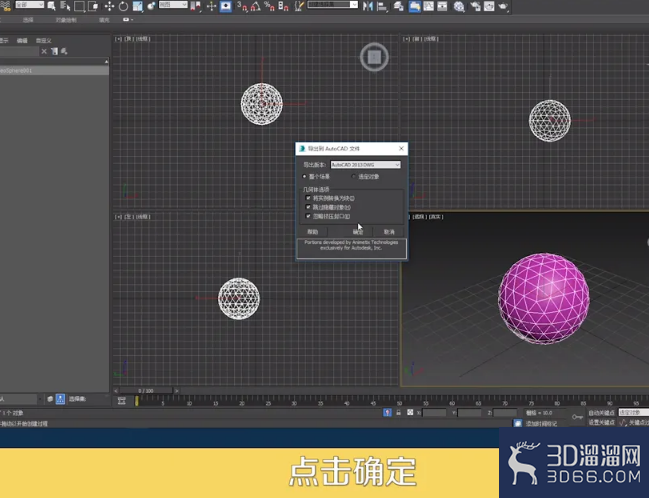Viewport: 649px width, 498px height.
Task: Open the customize menu in scene explorer
Action: (43, 41)
